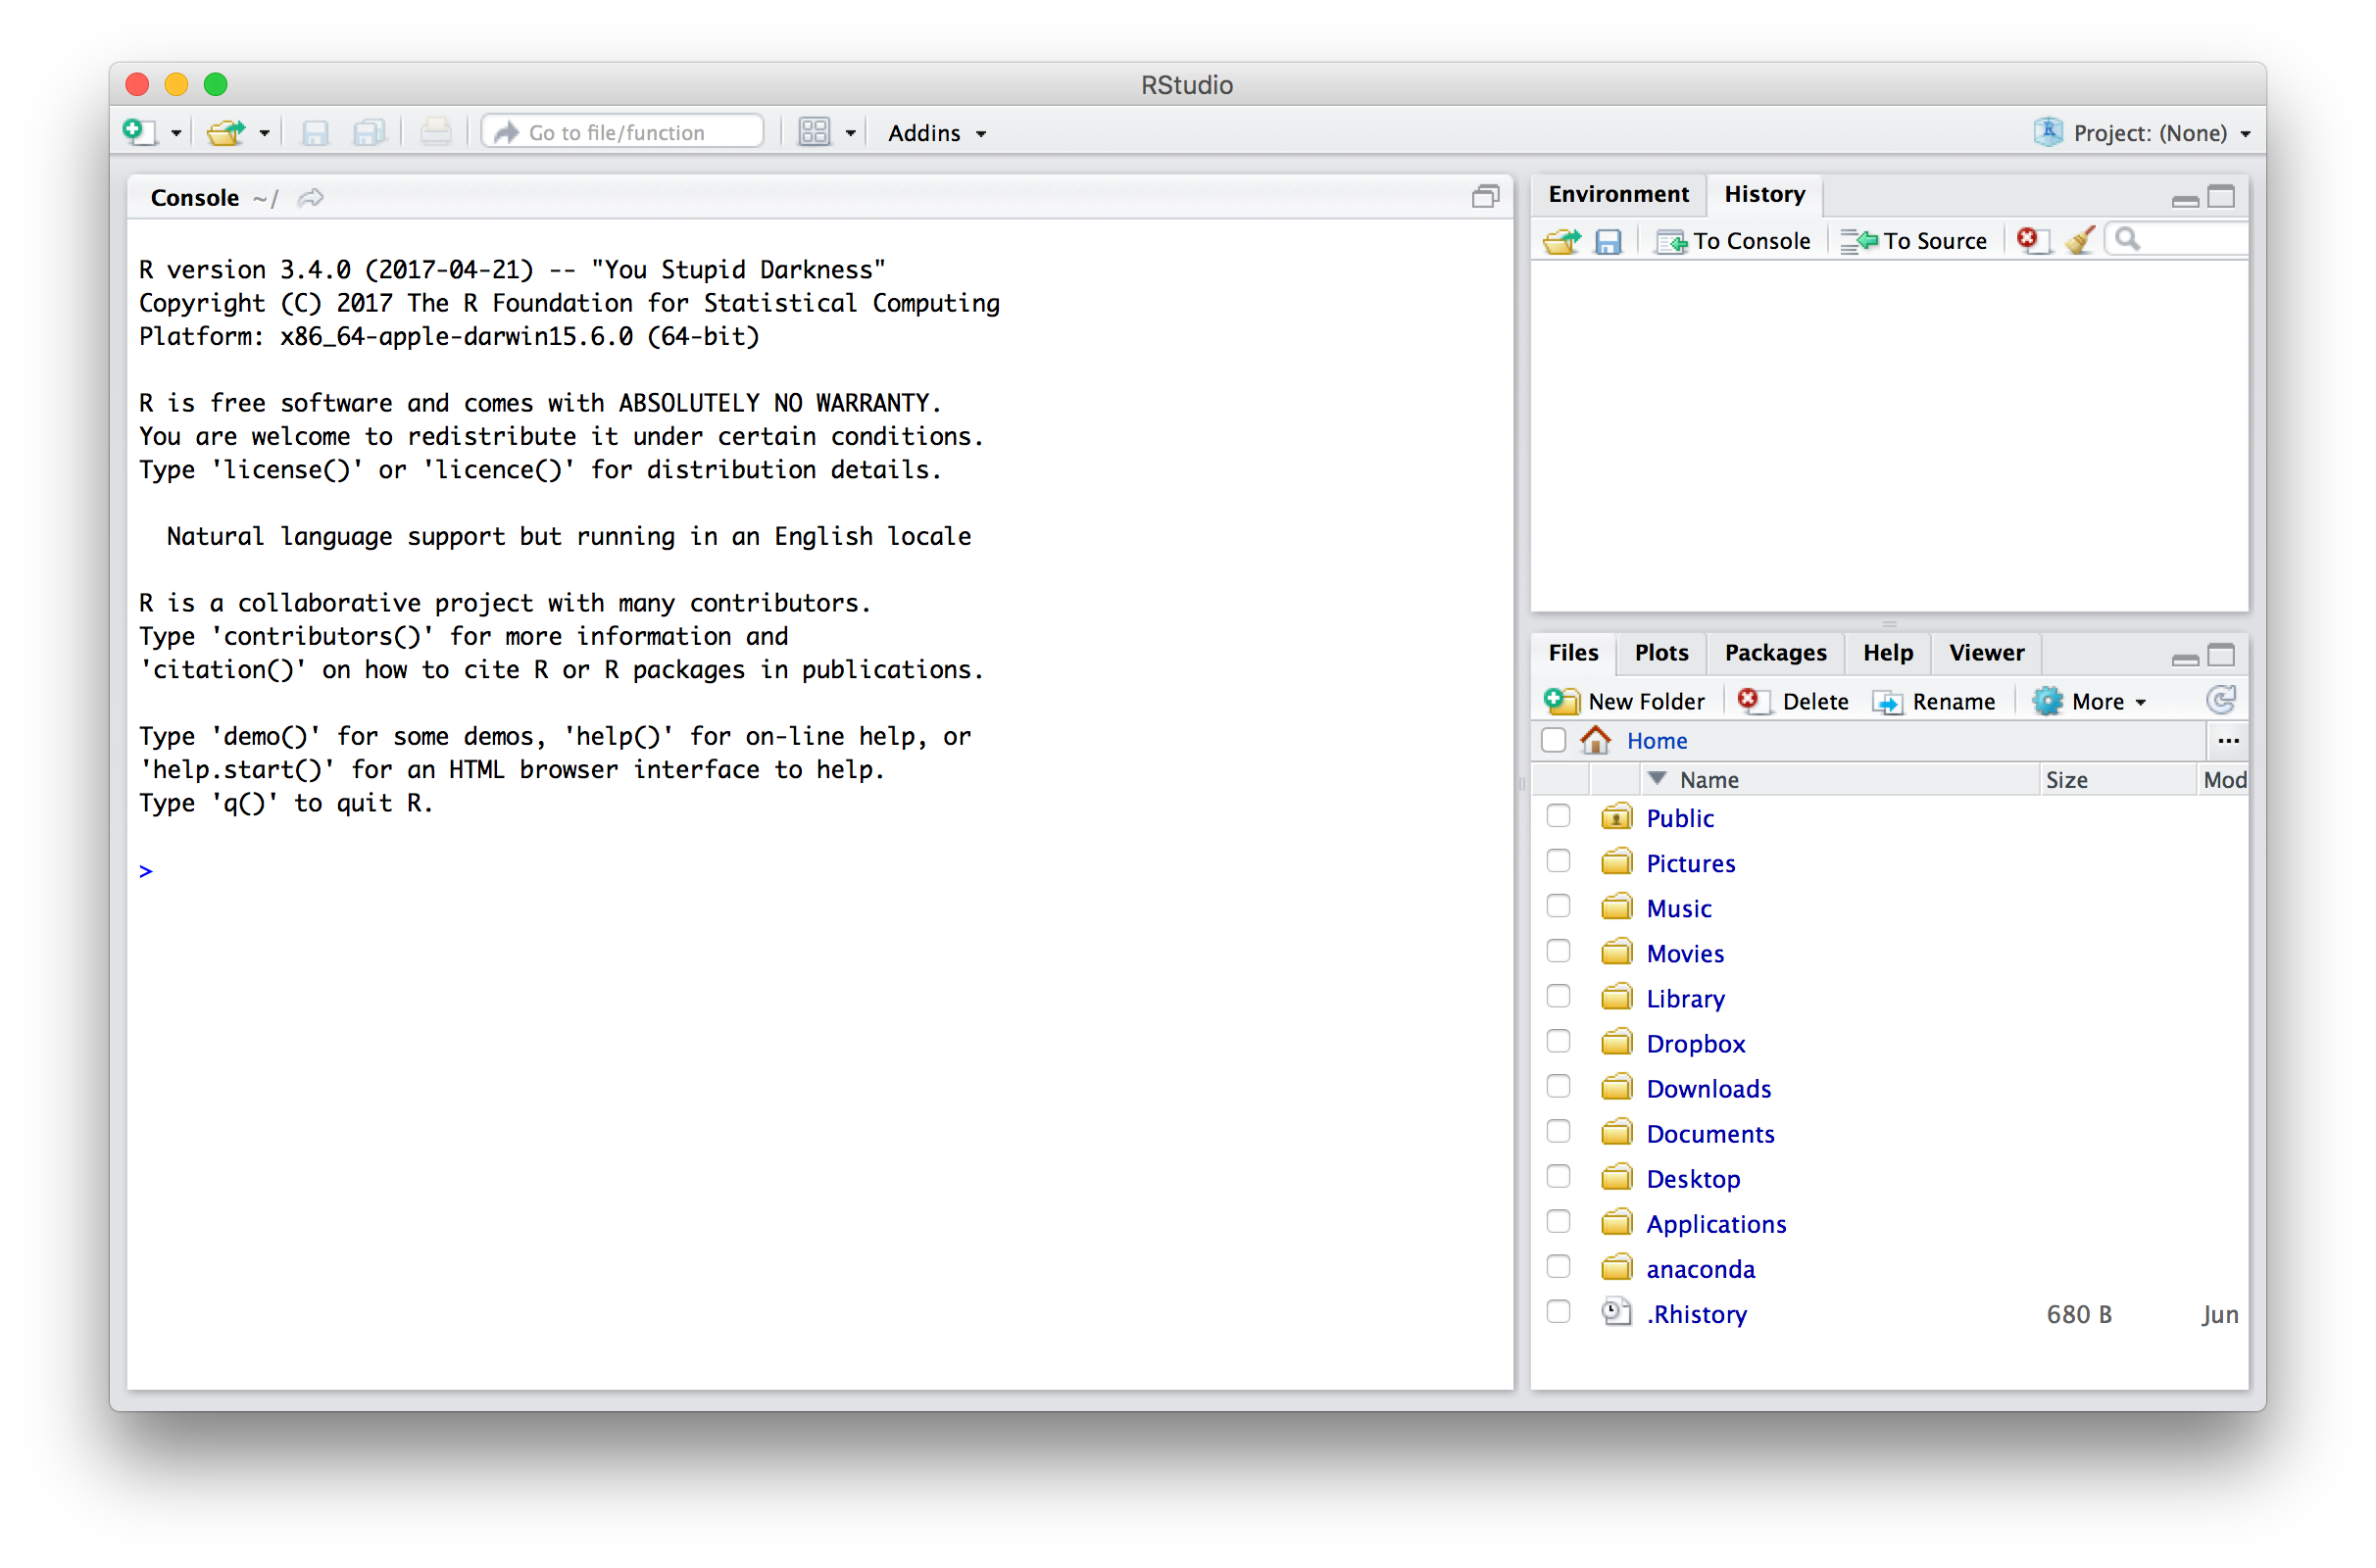The image size is (2376, 1568).
Task: Click the console view-directory arrow icon
Action: point(311,198)
